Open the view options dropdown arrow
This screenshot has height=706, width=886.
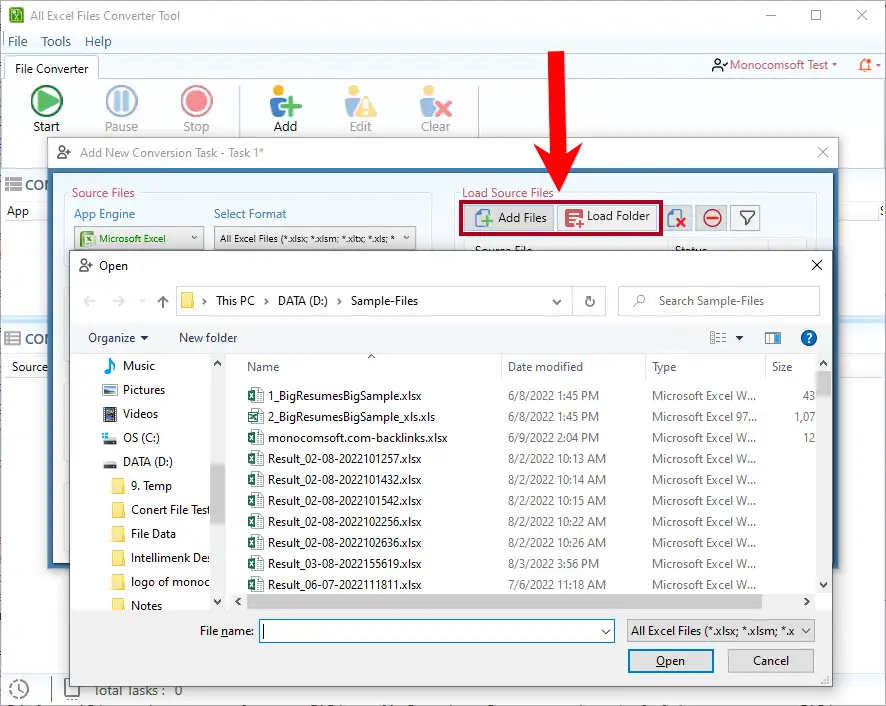coord(739,338)
